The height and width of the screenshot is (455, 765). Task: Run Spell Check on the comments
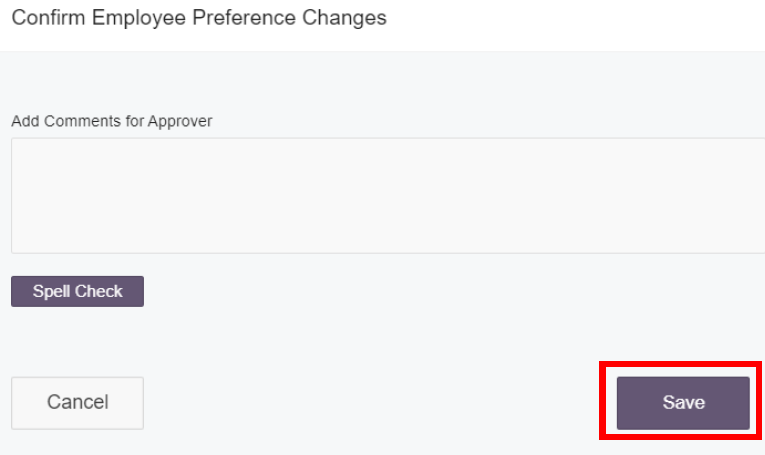pyautogui.click(x=77, y=292)
